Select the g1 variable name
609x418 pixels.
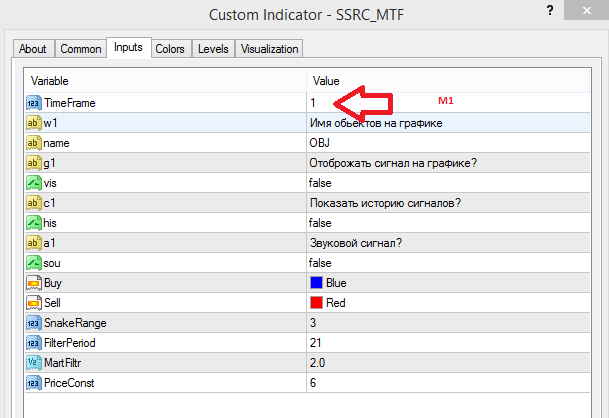tap(49, 163)
